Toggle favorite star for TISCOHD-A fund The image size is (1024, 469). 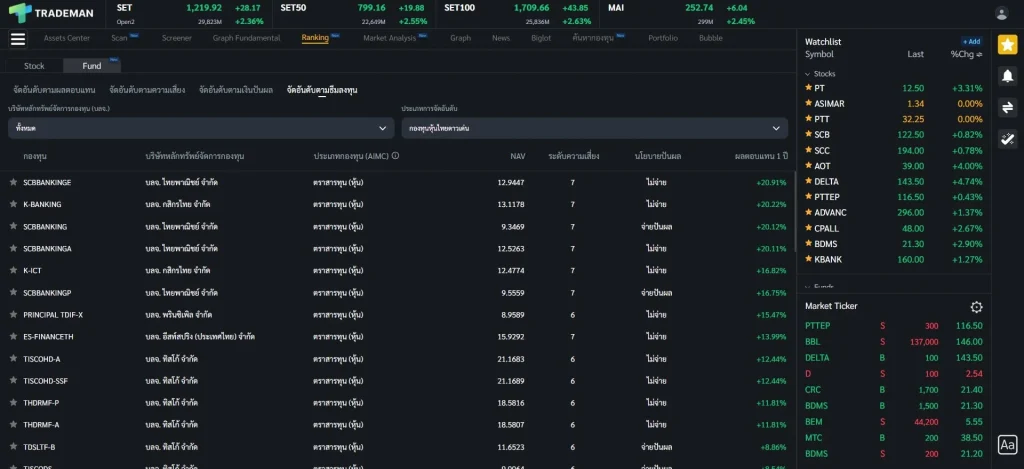13,359
